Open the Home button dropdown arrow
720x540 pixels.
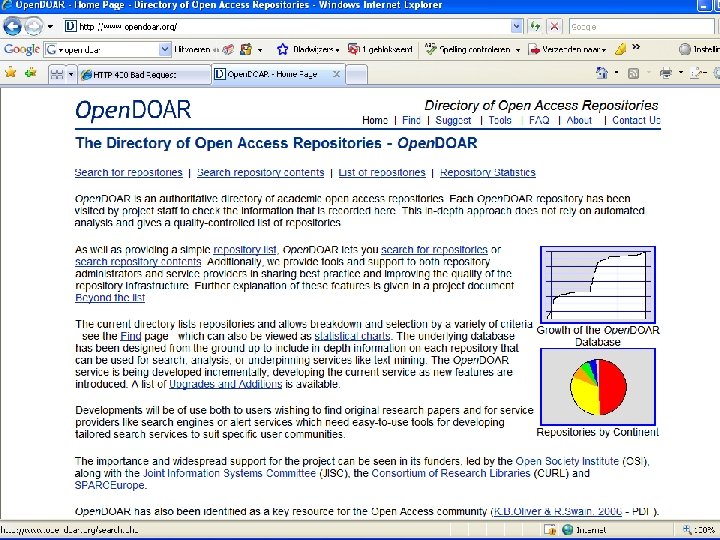[616, 73]
